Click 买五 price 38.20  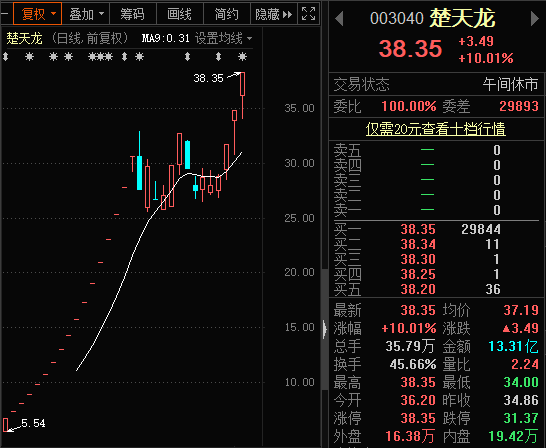(418, 289)
